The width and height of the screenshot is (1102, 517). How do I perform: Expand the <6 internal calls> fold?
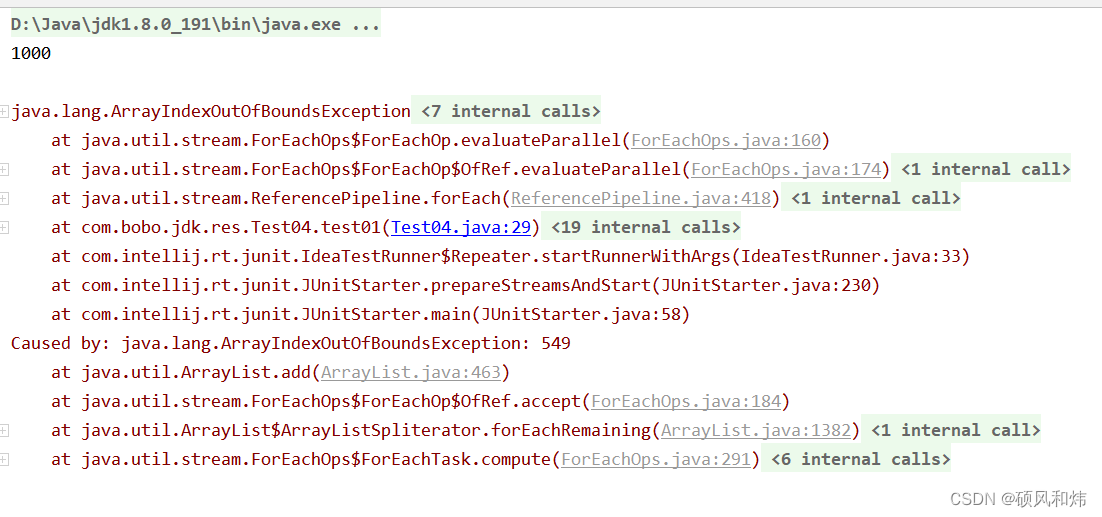tap(861, 460)
